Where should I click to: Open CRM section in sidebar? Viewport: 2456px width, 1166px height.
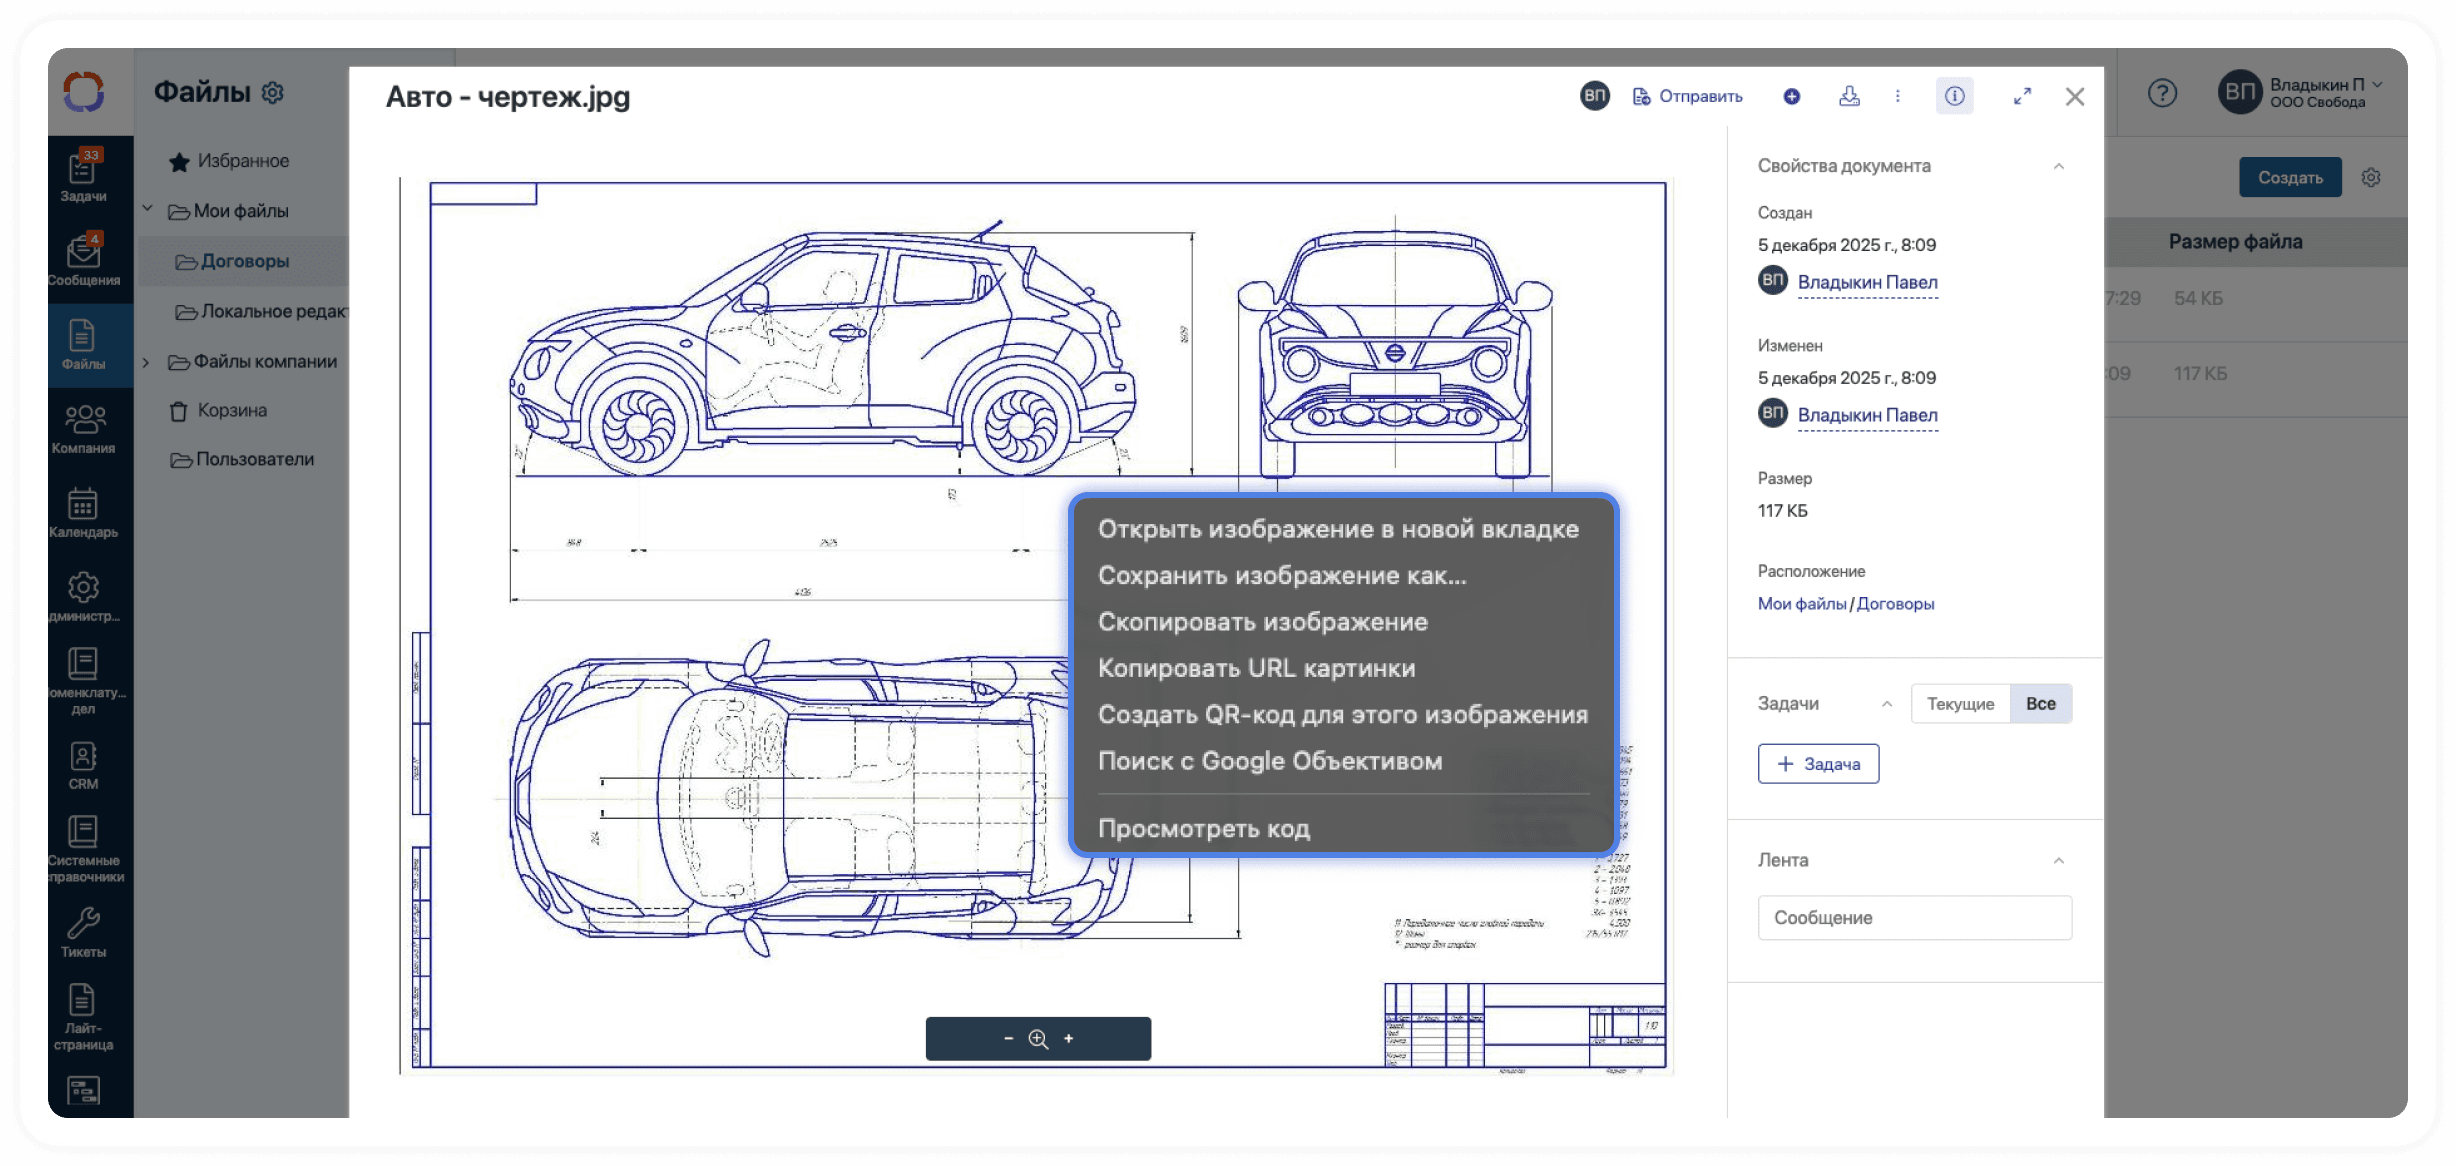pyautogui.click(x=83, y=765)
